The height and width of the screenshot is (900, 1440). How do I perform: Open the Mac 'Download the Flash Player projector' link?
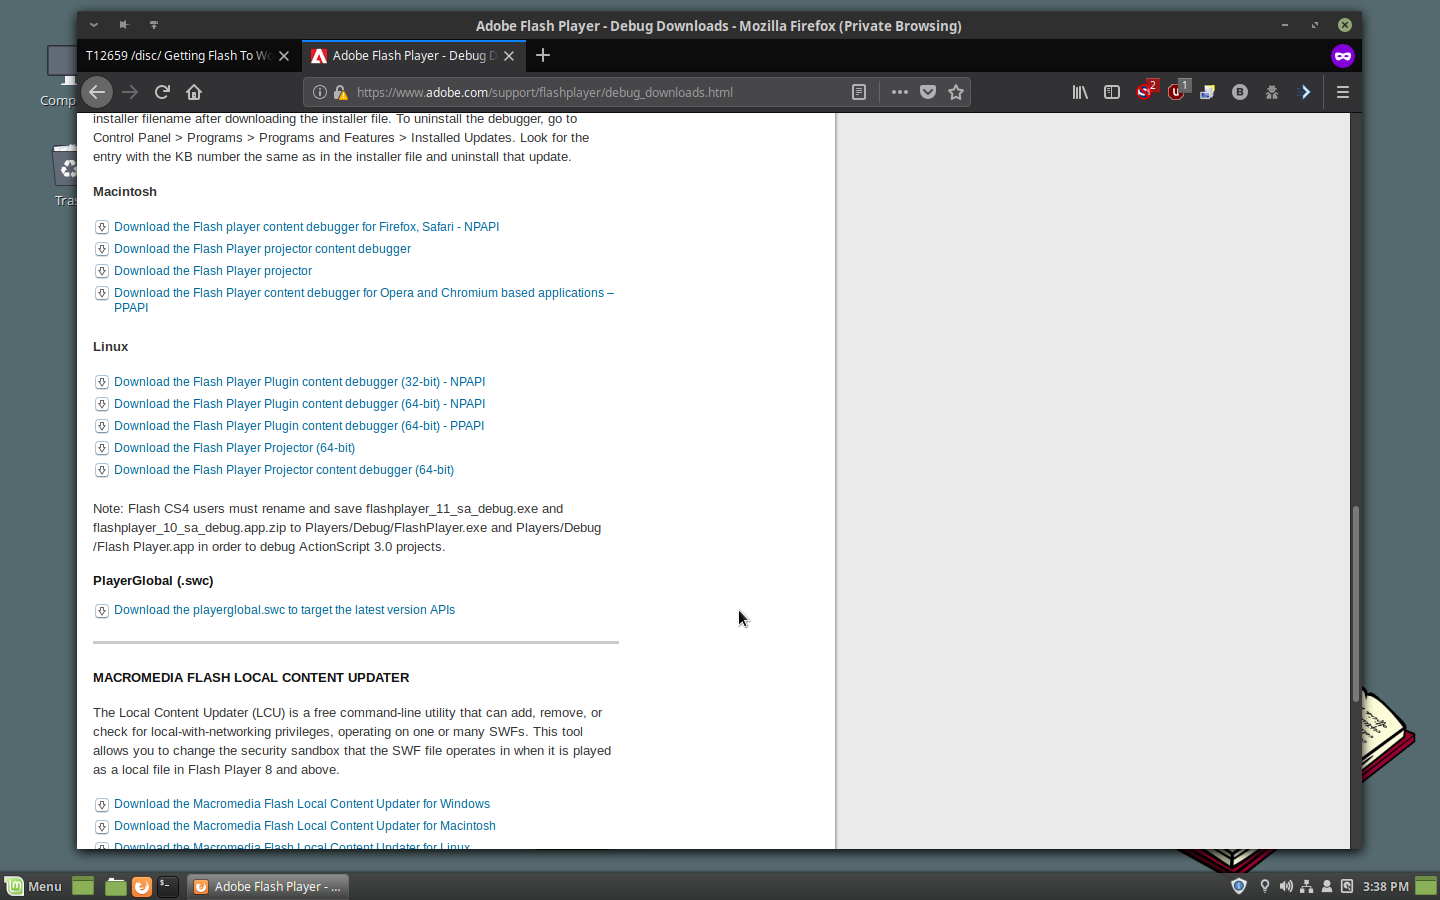pyautogui.click(x=213, y=271)
